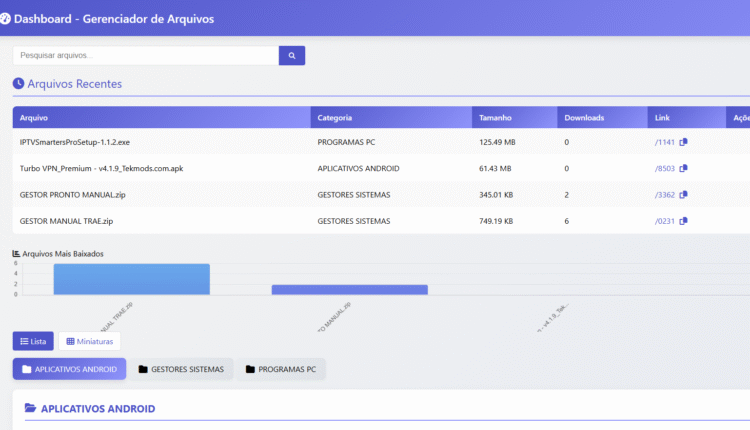Select the PROGRAMAS PC tab
750x430 pixels.
(281, 369)
